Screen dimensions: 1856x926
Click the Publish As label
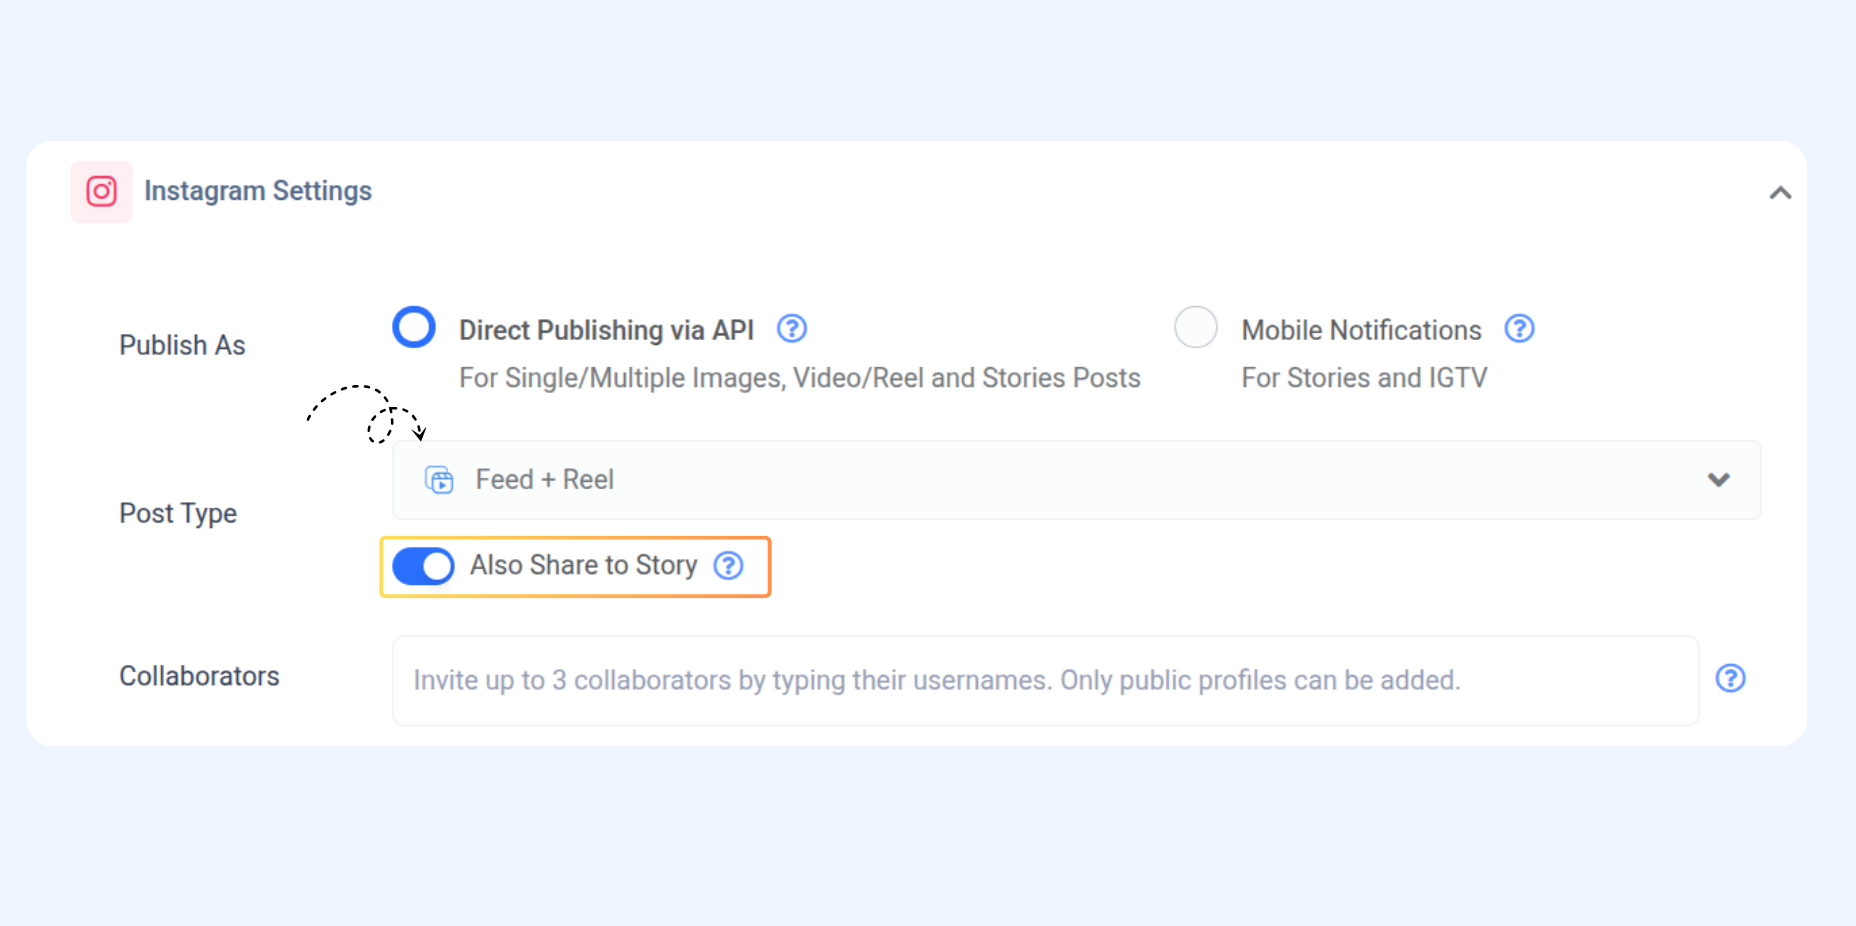click(x=182, y=345)
